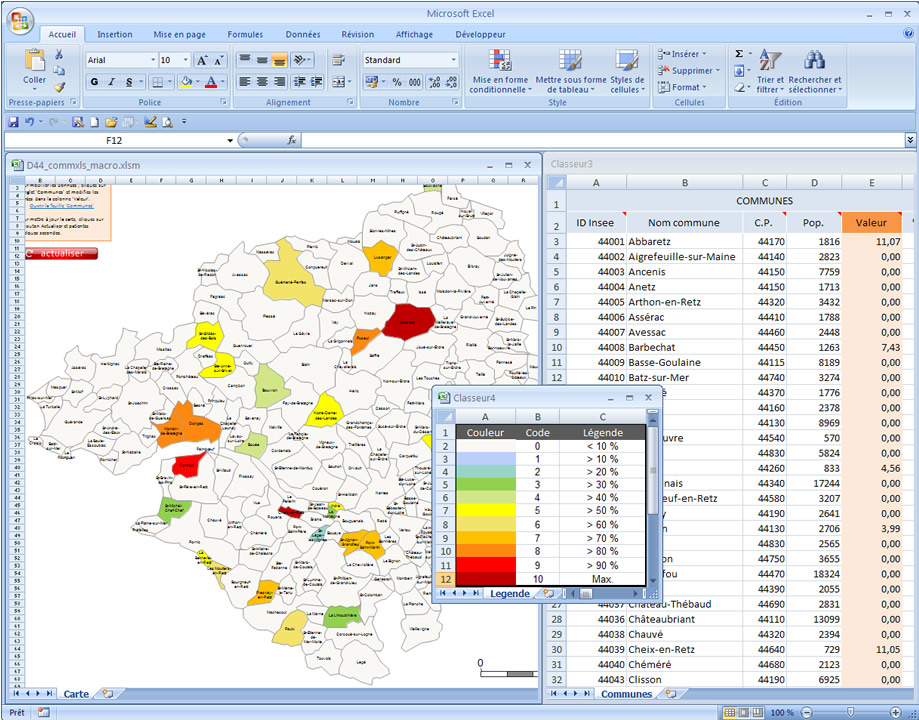Apply the red font color A
The height and width of the screenshot is (720, 919).
click(x=212, y=82)
